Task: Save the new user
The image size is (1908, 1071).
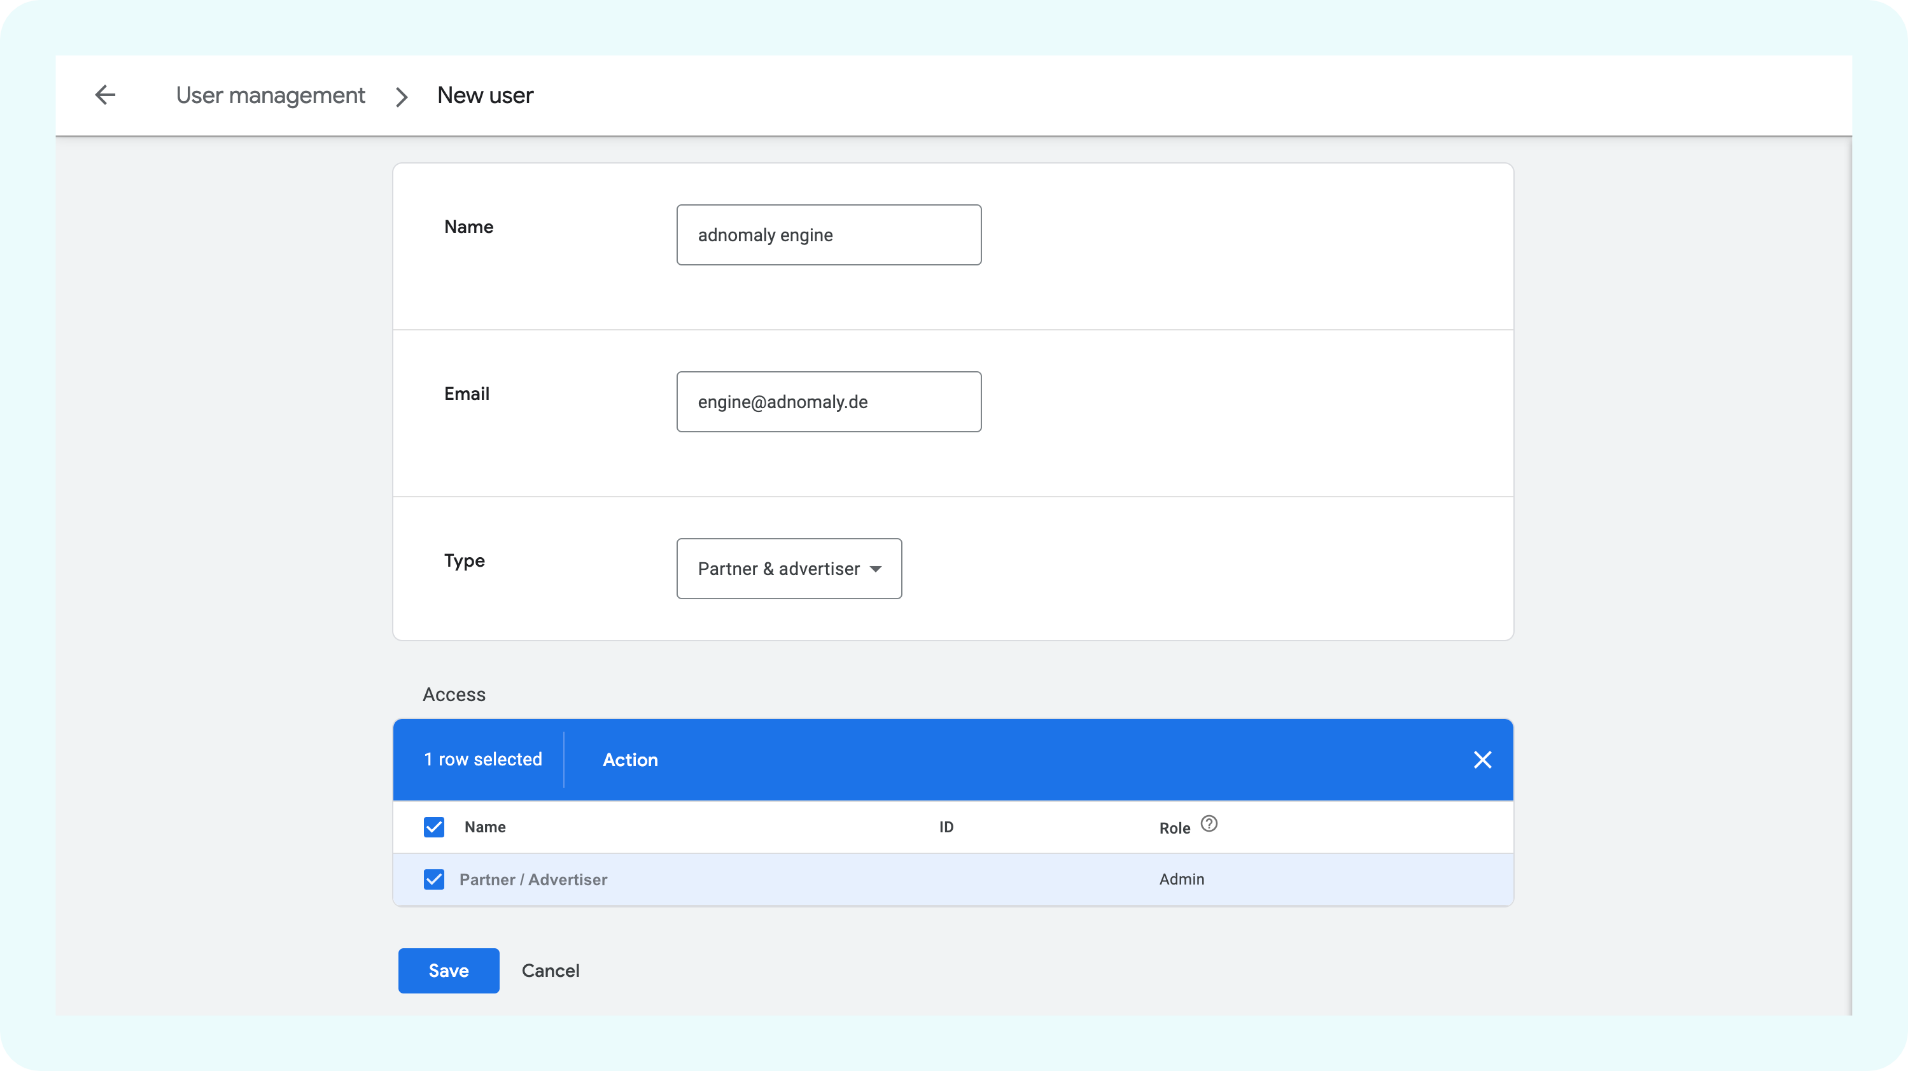Action: [x=449, y=971]
